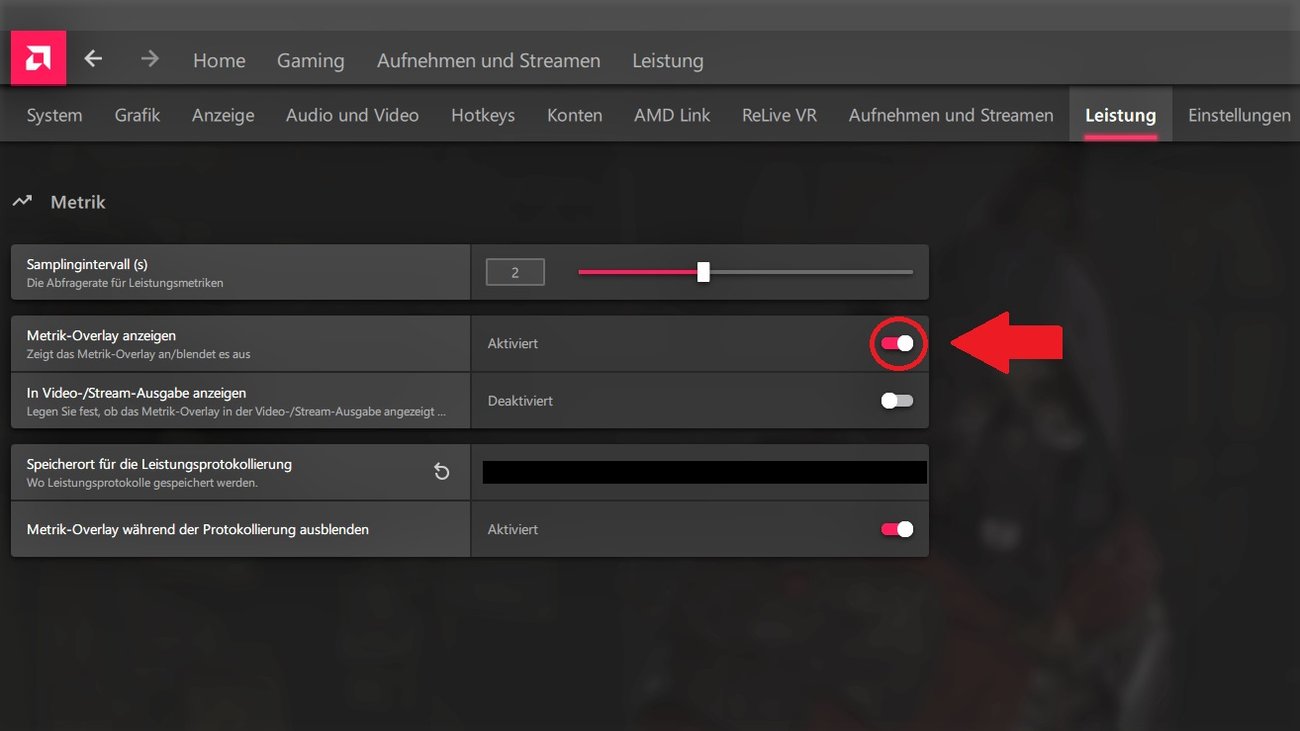Open the Einstellungen tab
Viewport: 1300px width, 731px height.
(1239, 115)
